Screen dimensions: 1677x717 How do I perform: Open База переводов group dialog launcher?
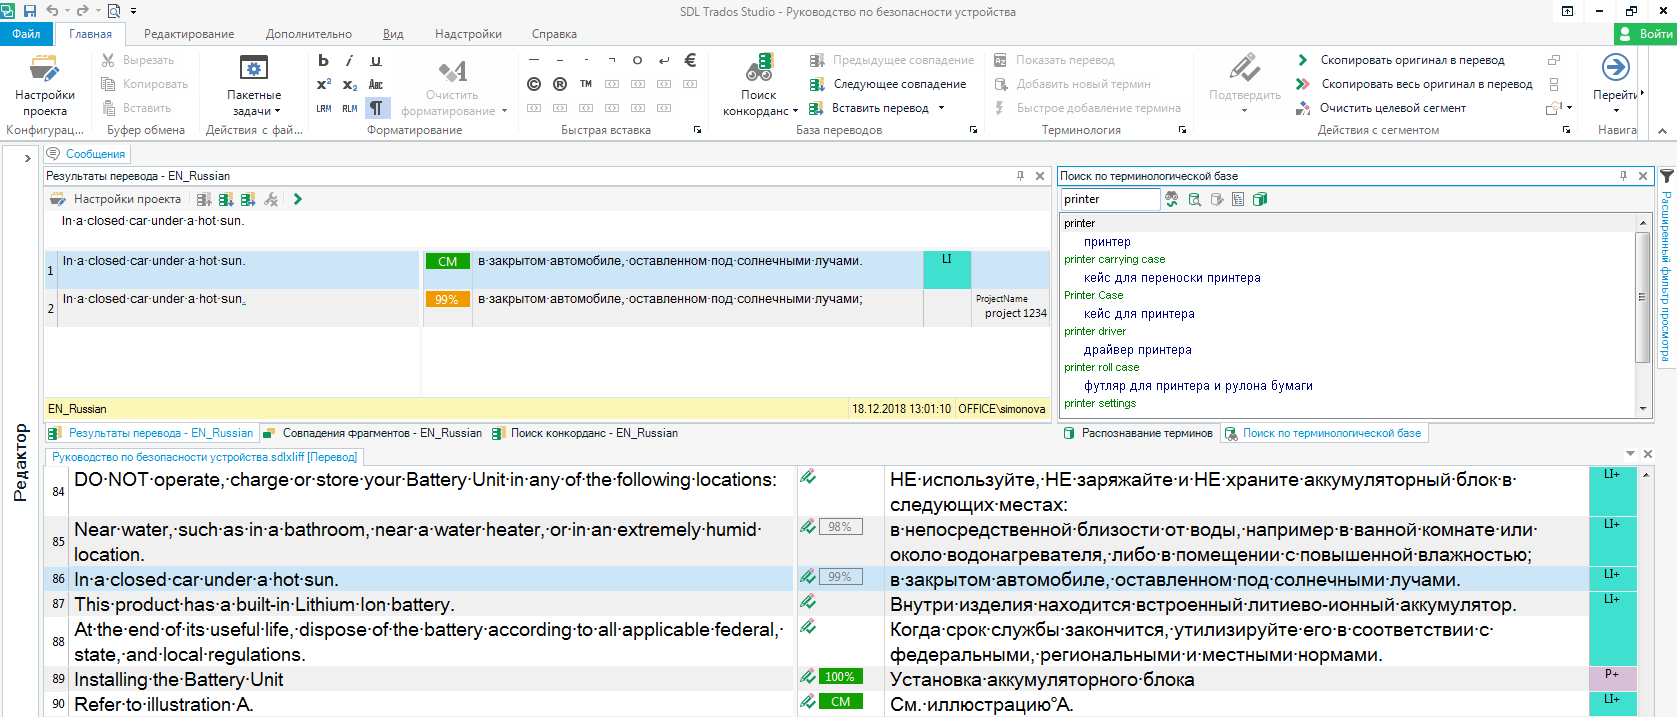[973, 130]
